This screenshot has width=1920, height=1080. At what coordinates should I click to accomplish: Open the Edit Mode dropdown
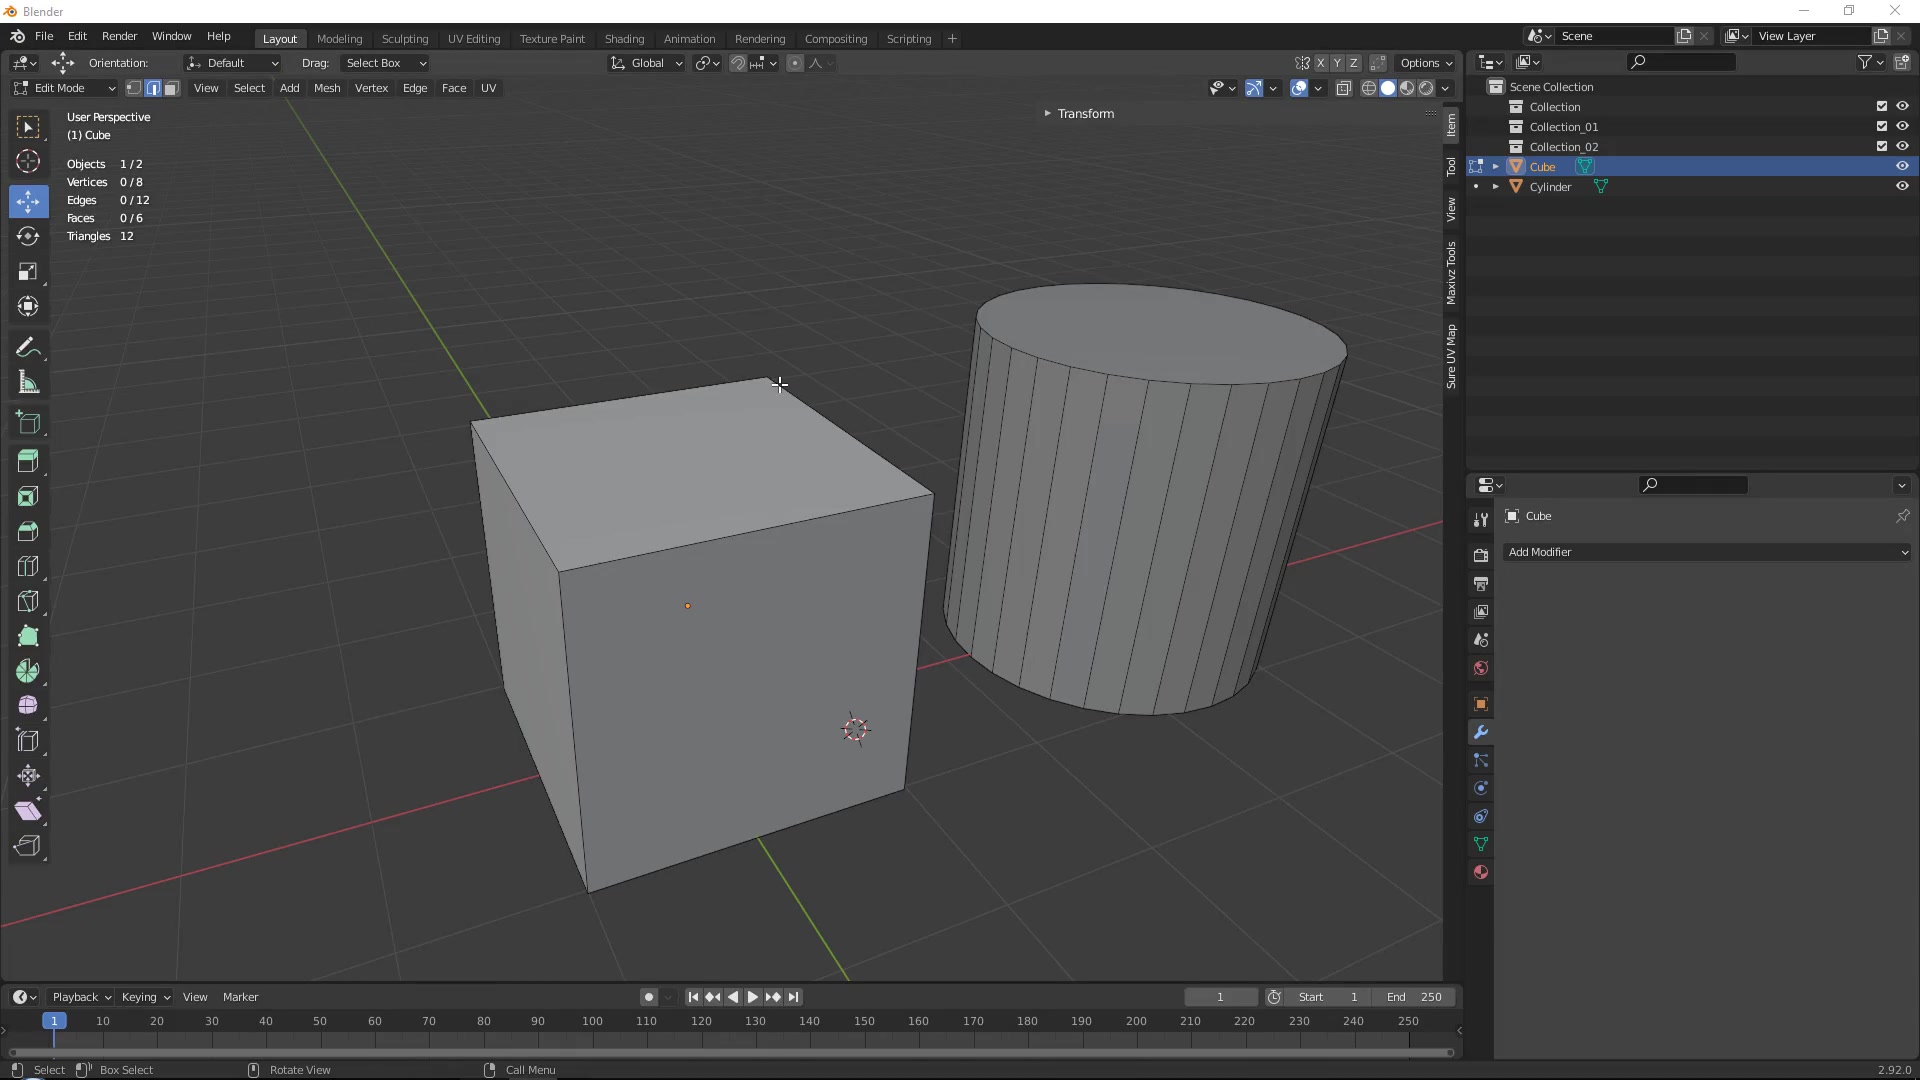65,88
